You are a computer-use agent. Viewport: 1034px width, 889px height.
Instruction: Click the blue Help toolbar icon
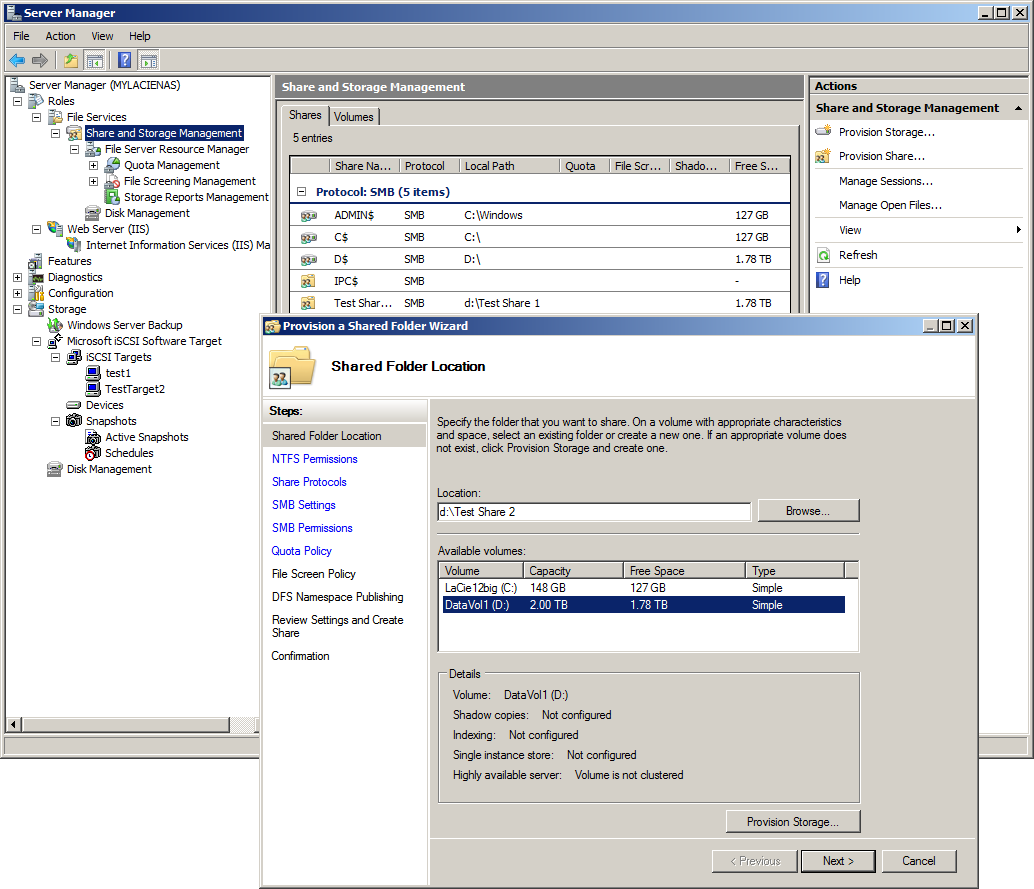(x=124, y=61)
